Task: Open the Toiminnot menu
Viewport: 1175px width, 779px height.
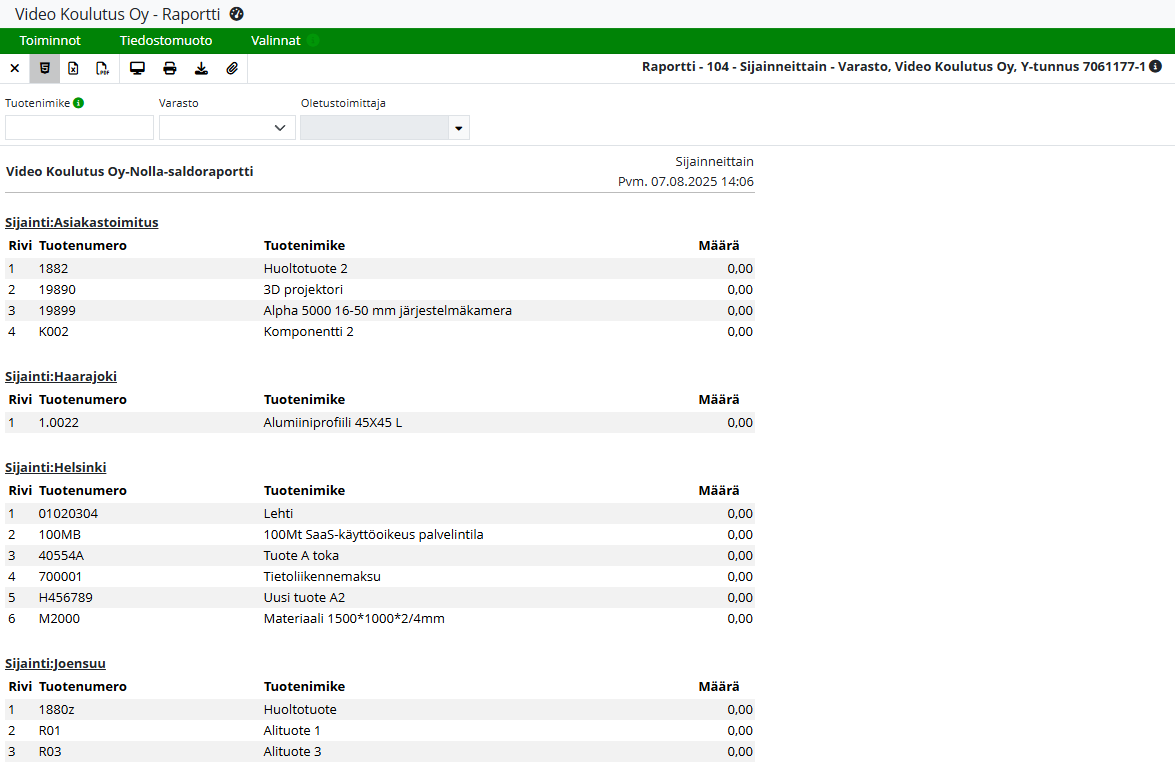Action: (x=50, y=41)
